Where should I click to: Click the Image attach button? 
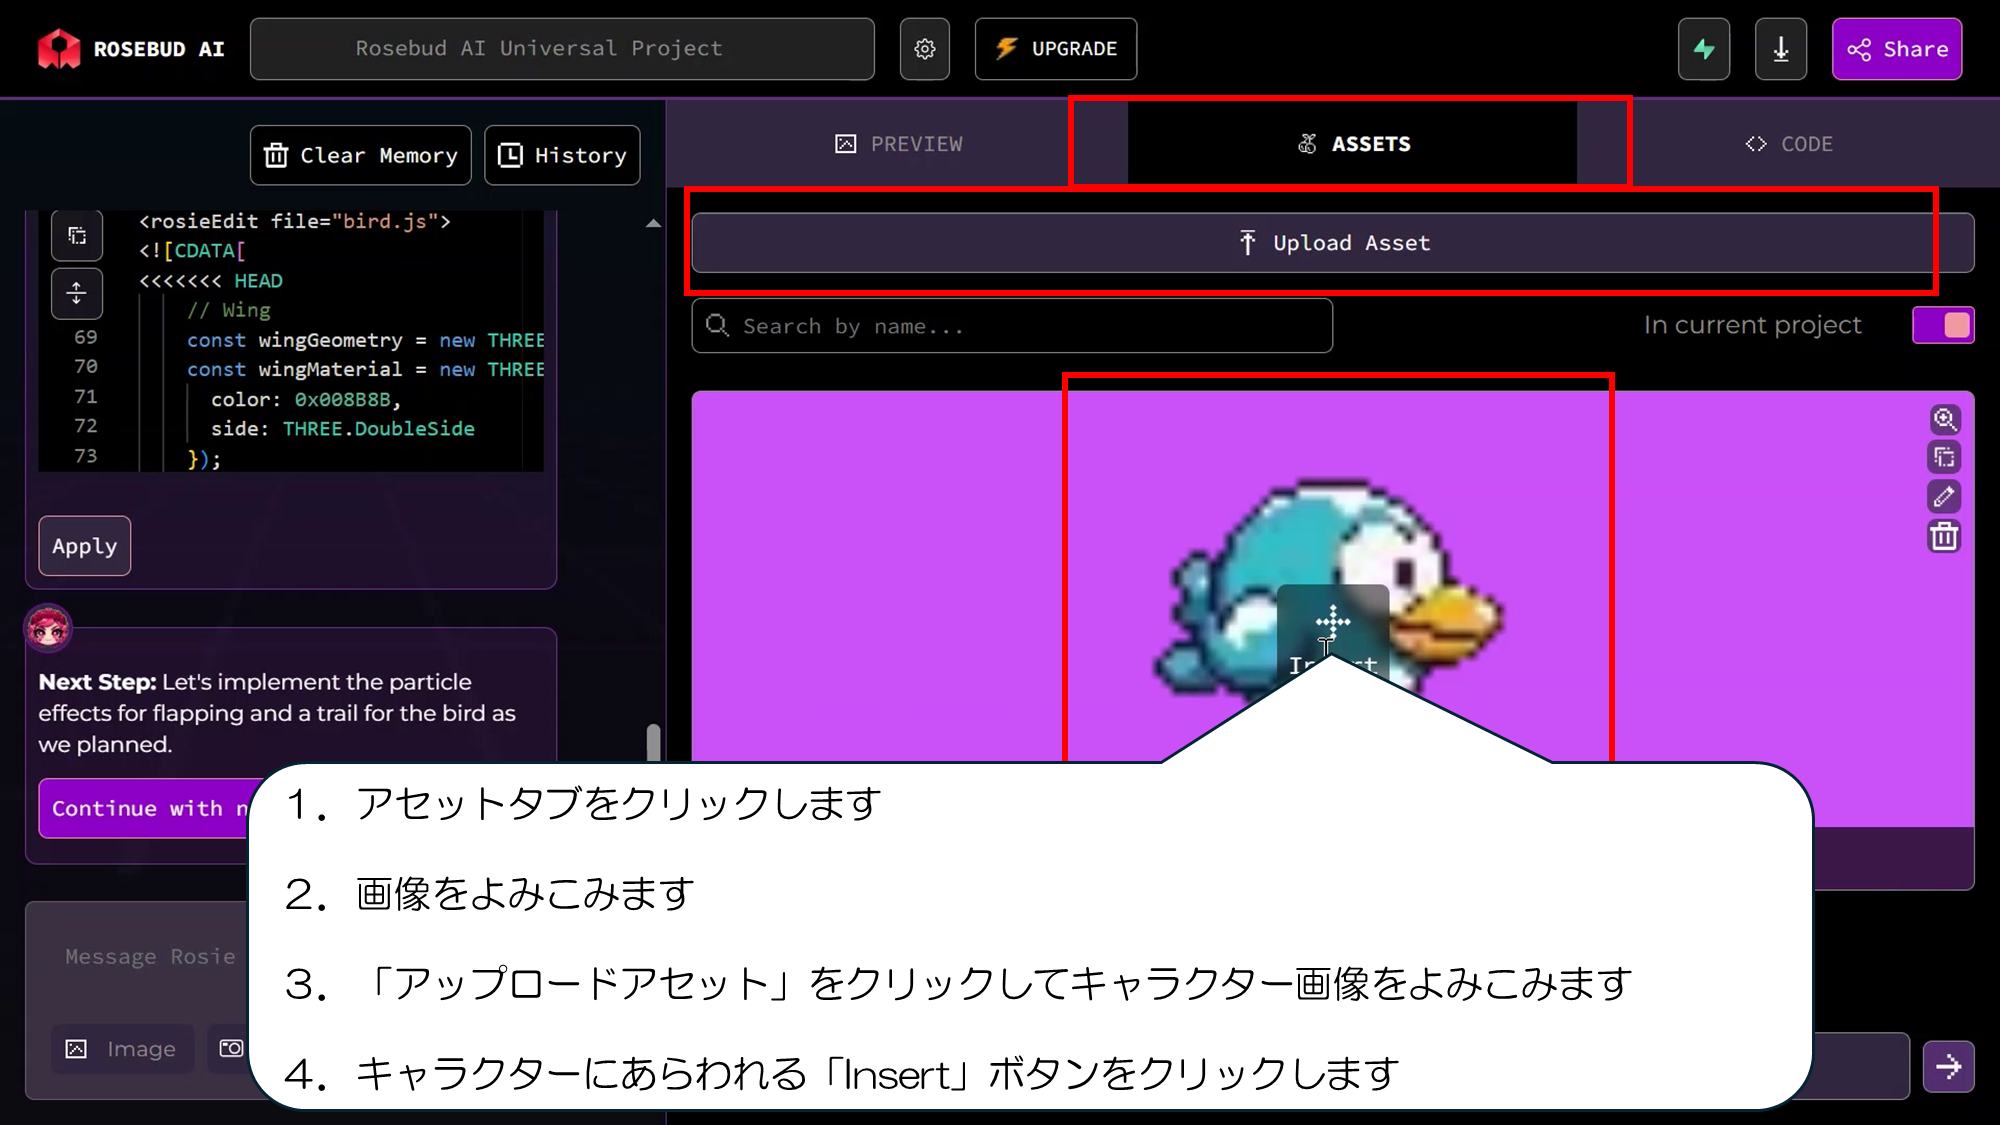point(123,1049)
